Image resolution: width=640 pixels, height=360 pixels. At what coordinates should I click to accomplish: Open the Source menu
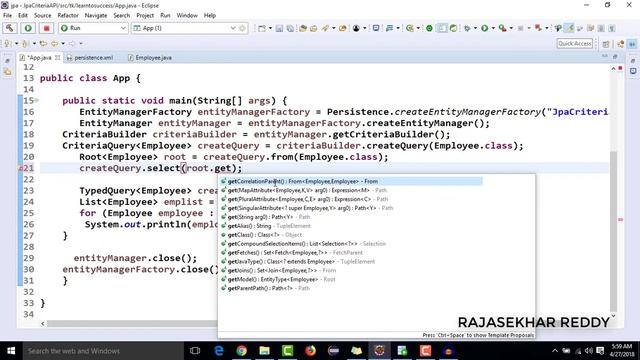[42, 16]
